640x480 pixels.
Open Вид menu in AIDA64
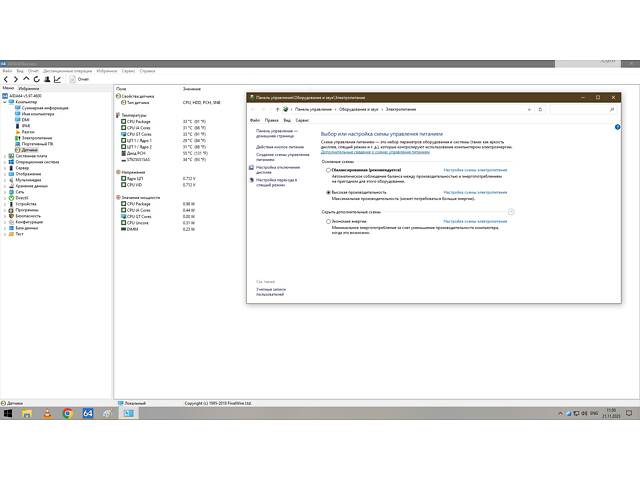coord(20,71)
